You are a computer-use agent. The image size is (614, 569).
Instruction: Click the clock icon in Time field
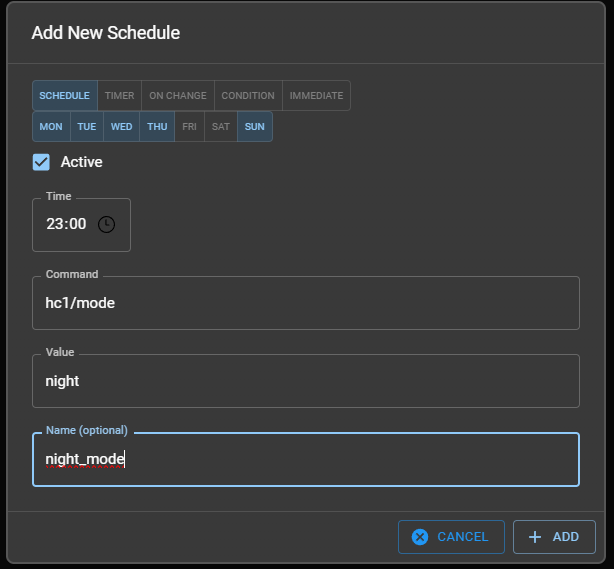pyautogui.click(x=106, y=224)
